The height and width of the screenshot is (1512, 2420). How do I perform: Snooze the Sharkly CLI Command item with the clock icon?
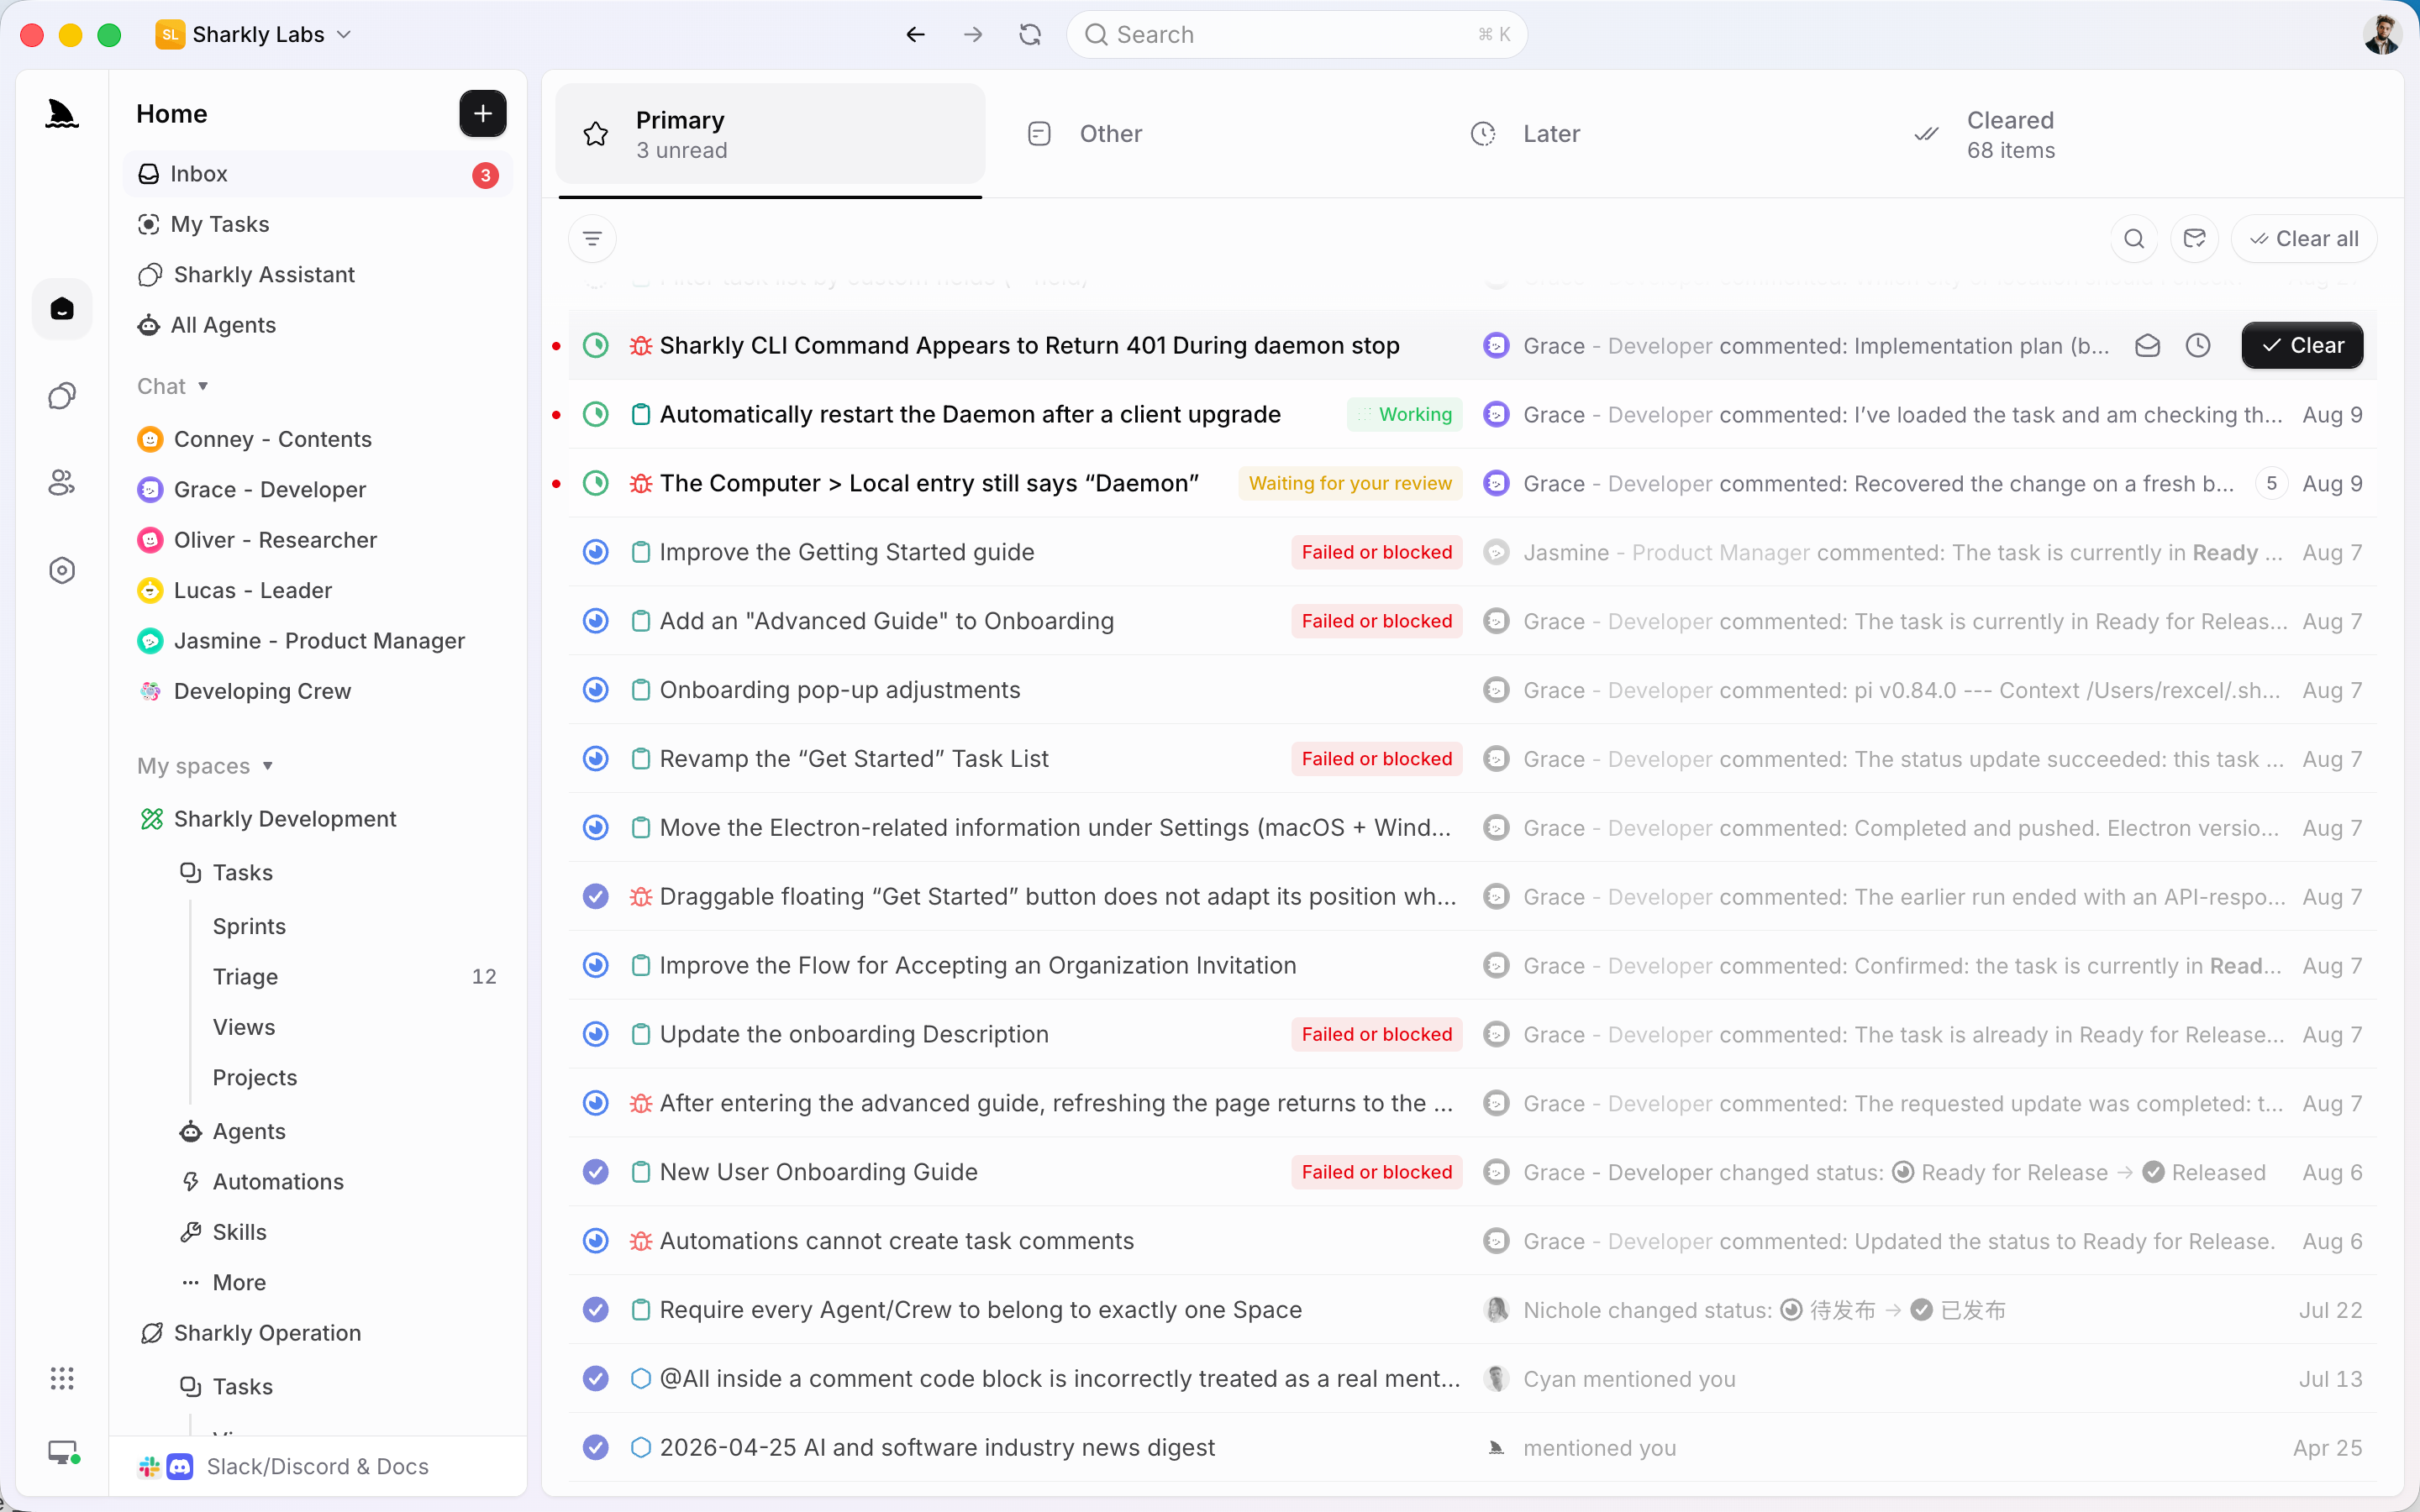tap(2198, 346)
